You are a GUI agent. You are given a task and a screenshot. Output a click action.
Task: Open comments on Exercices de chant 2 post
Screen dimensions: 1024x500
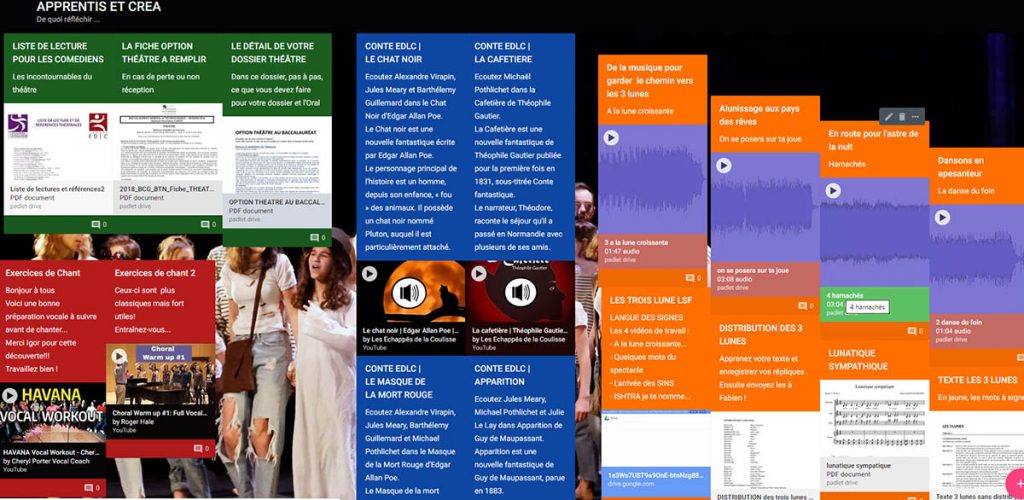pyautogui.click(x=196, y=447)
